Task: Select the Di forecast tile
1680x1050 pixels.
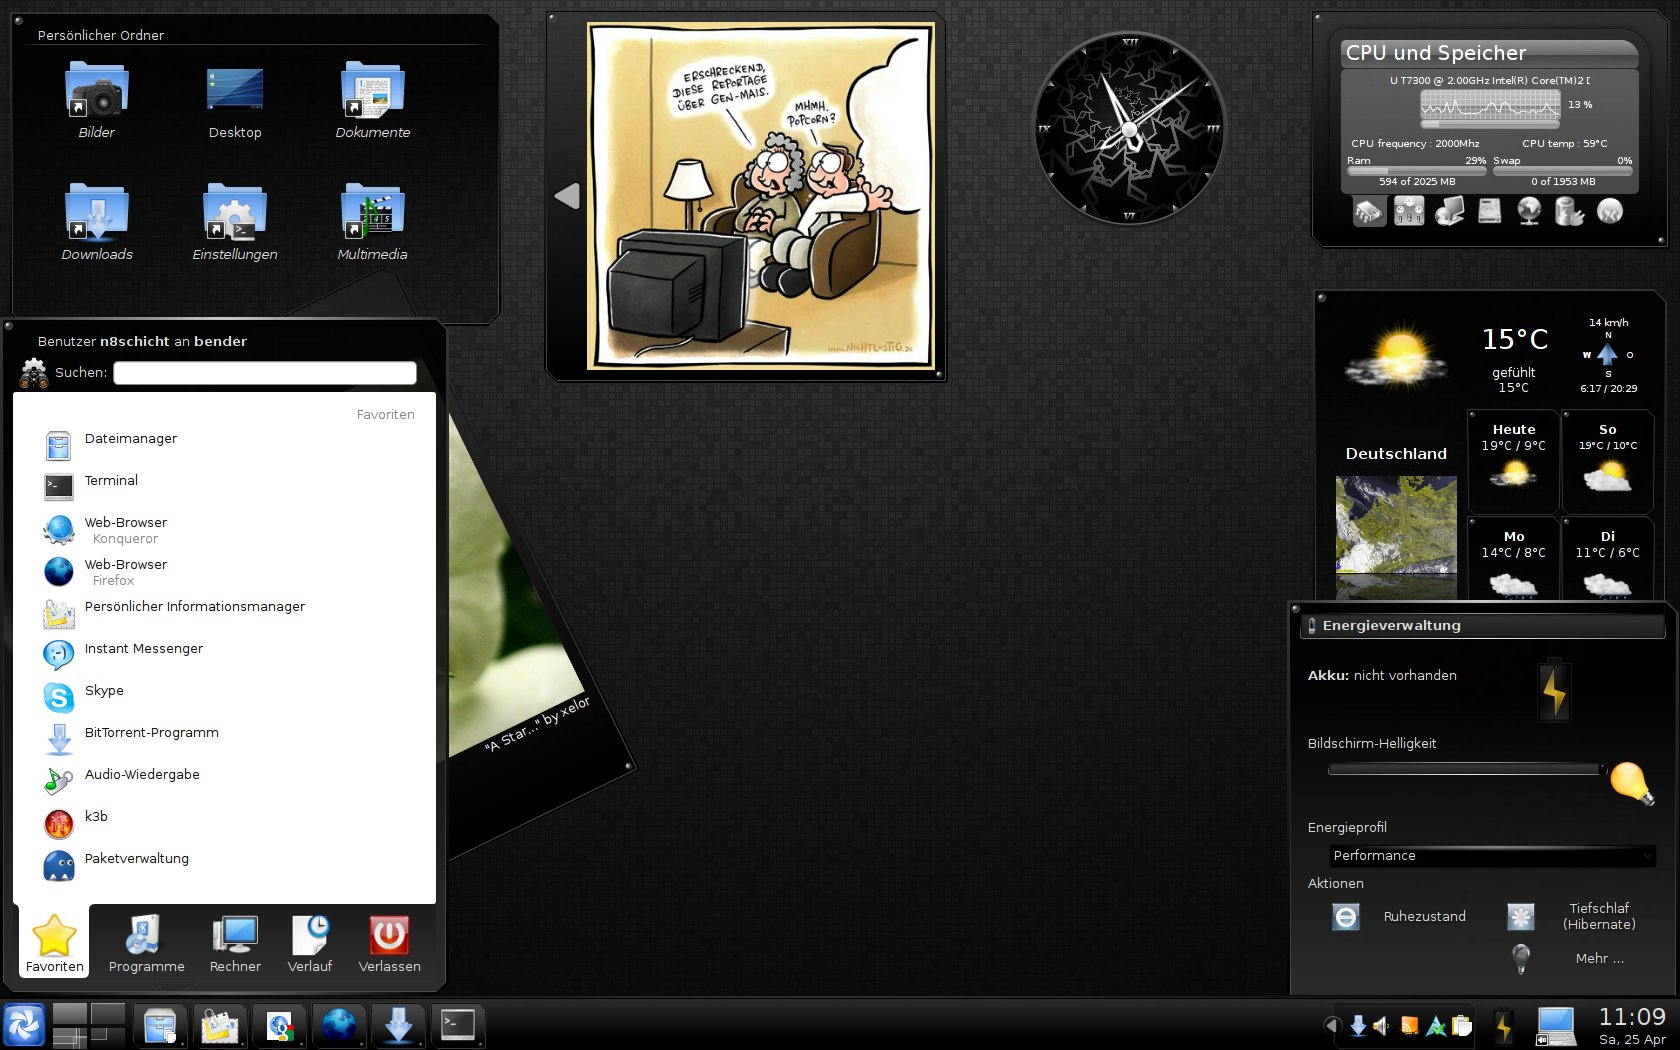Action: point(1607,558)
